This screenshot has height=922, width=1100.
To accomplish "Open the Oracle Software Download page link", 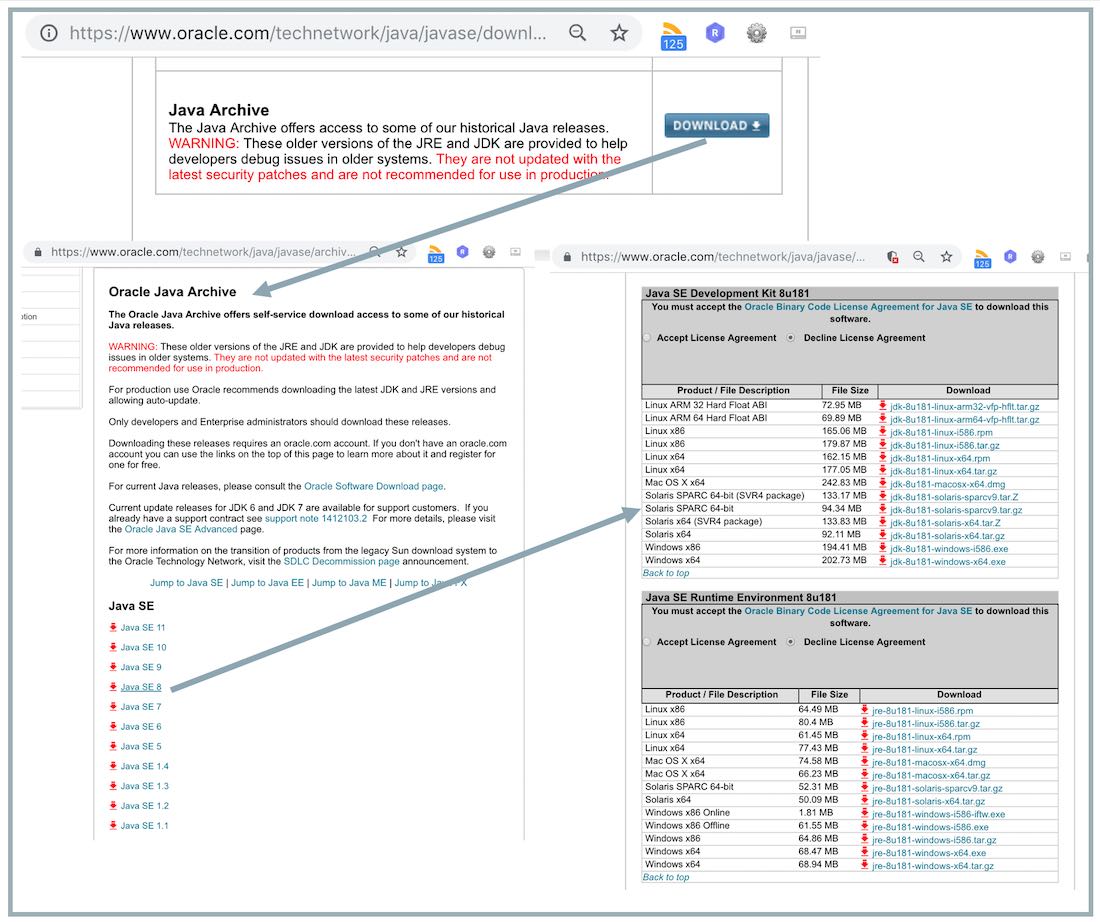I will (x=374, y=486).
